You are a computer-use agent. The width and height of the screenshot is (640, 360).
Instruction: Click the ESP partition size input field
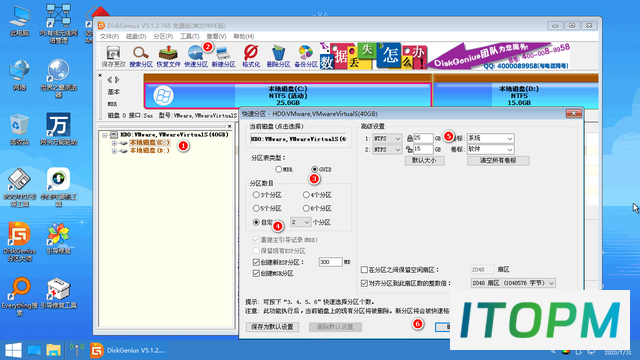click(330, 262)
